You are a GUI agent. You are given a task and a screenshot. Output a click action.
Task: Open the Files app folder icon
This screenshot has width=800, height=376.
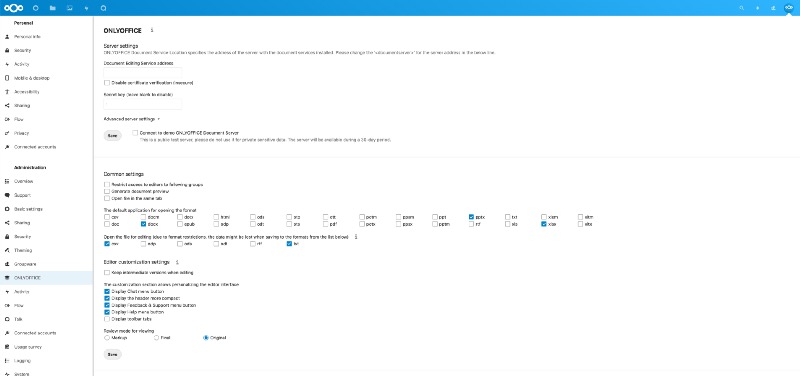point(53,8)
